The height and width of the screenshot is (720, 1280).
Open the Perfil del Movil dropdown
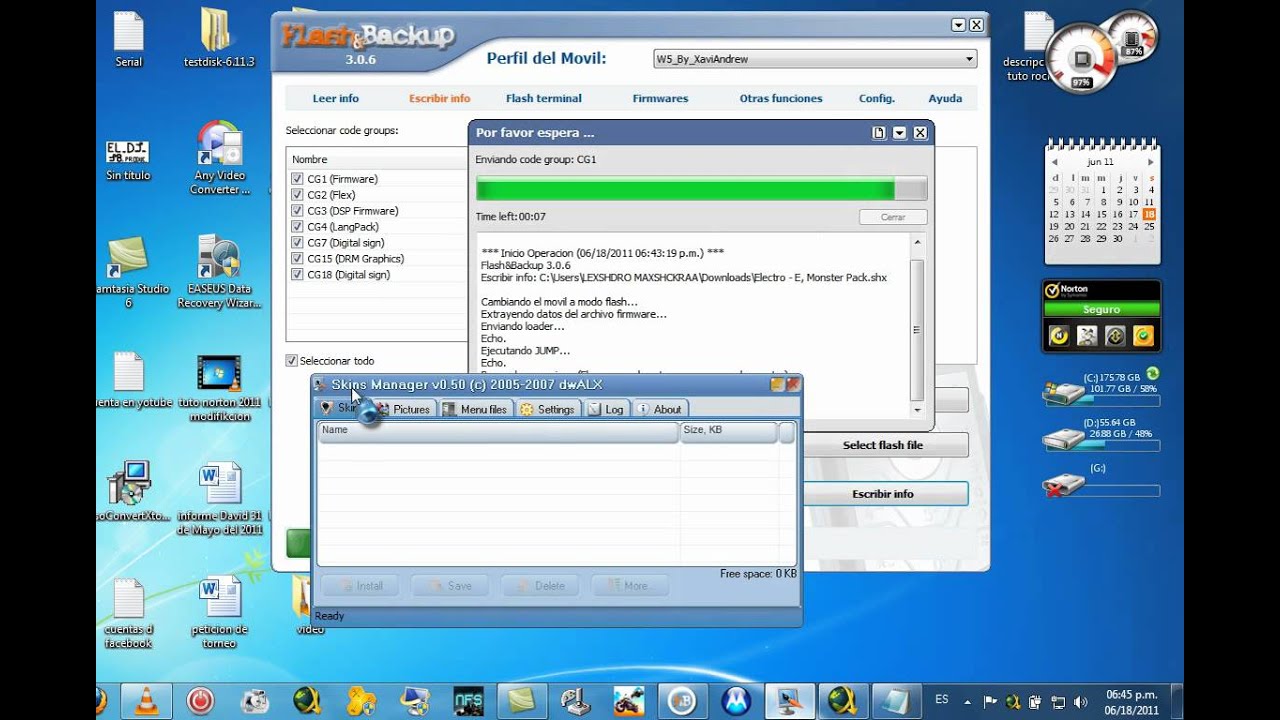815,59
